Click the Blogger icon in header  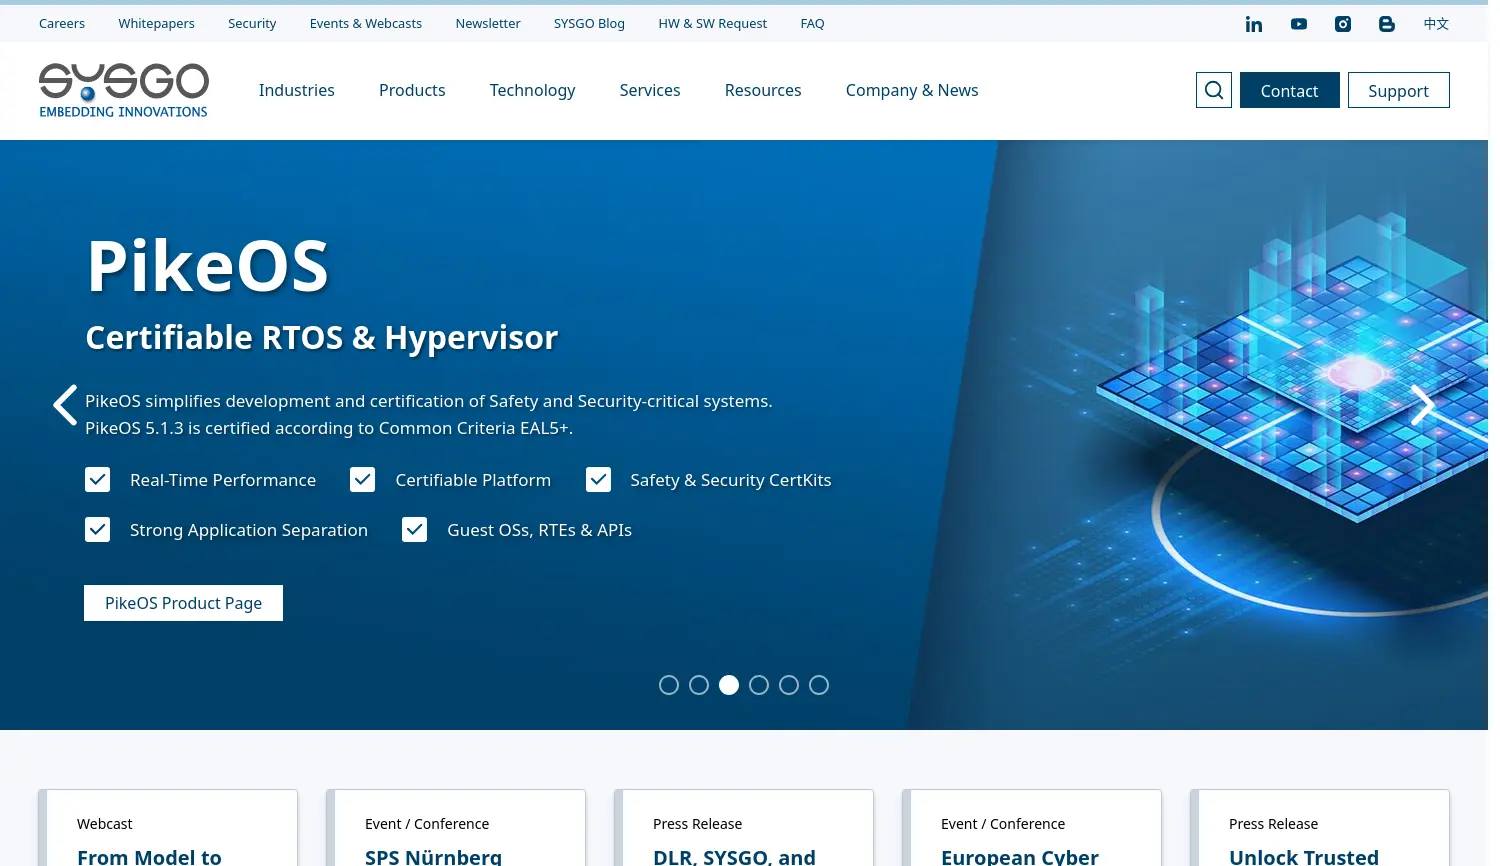[x=1386, y=24]
